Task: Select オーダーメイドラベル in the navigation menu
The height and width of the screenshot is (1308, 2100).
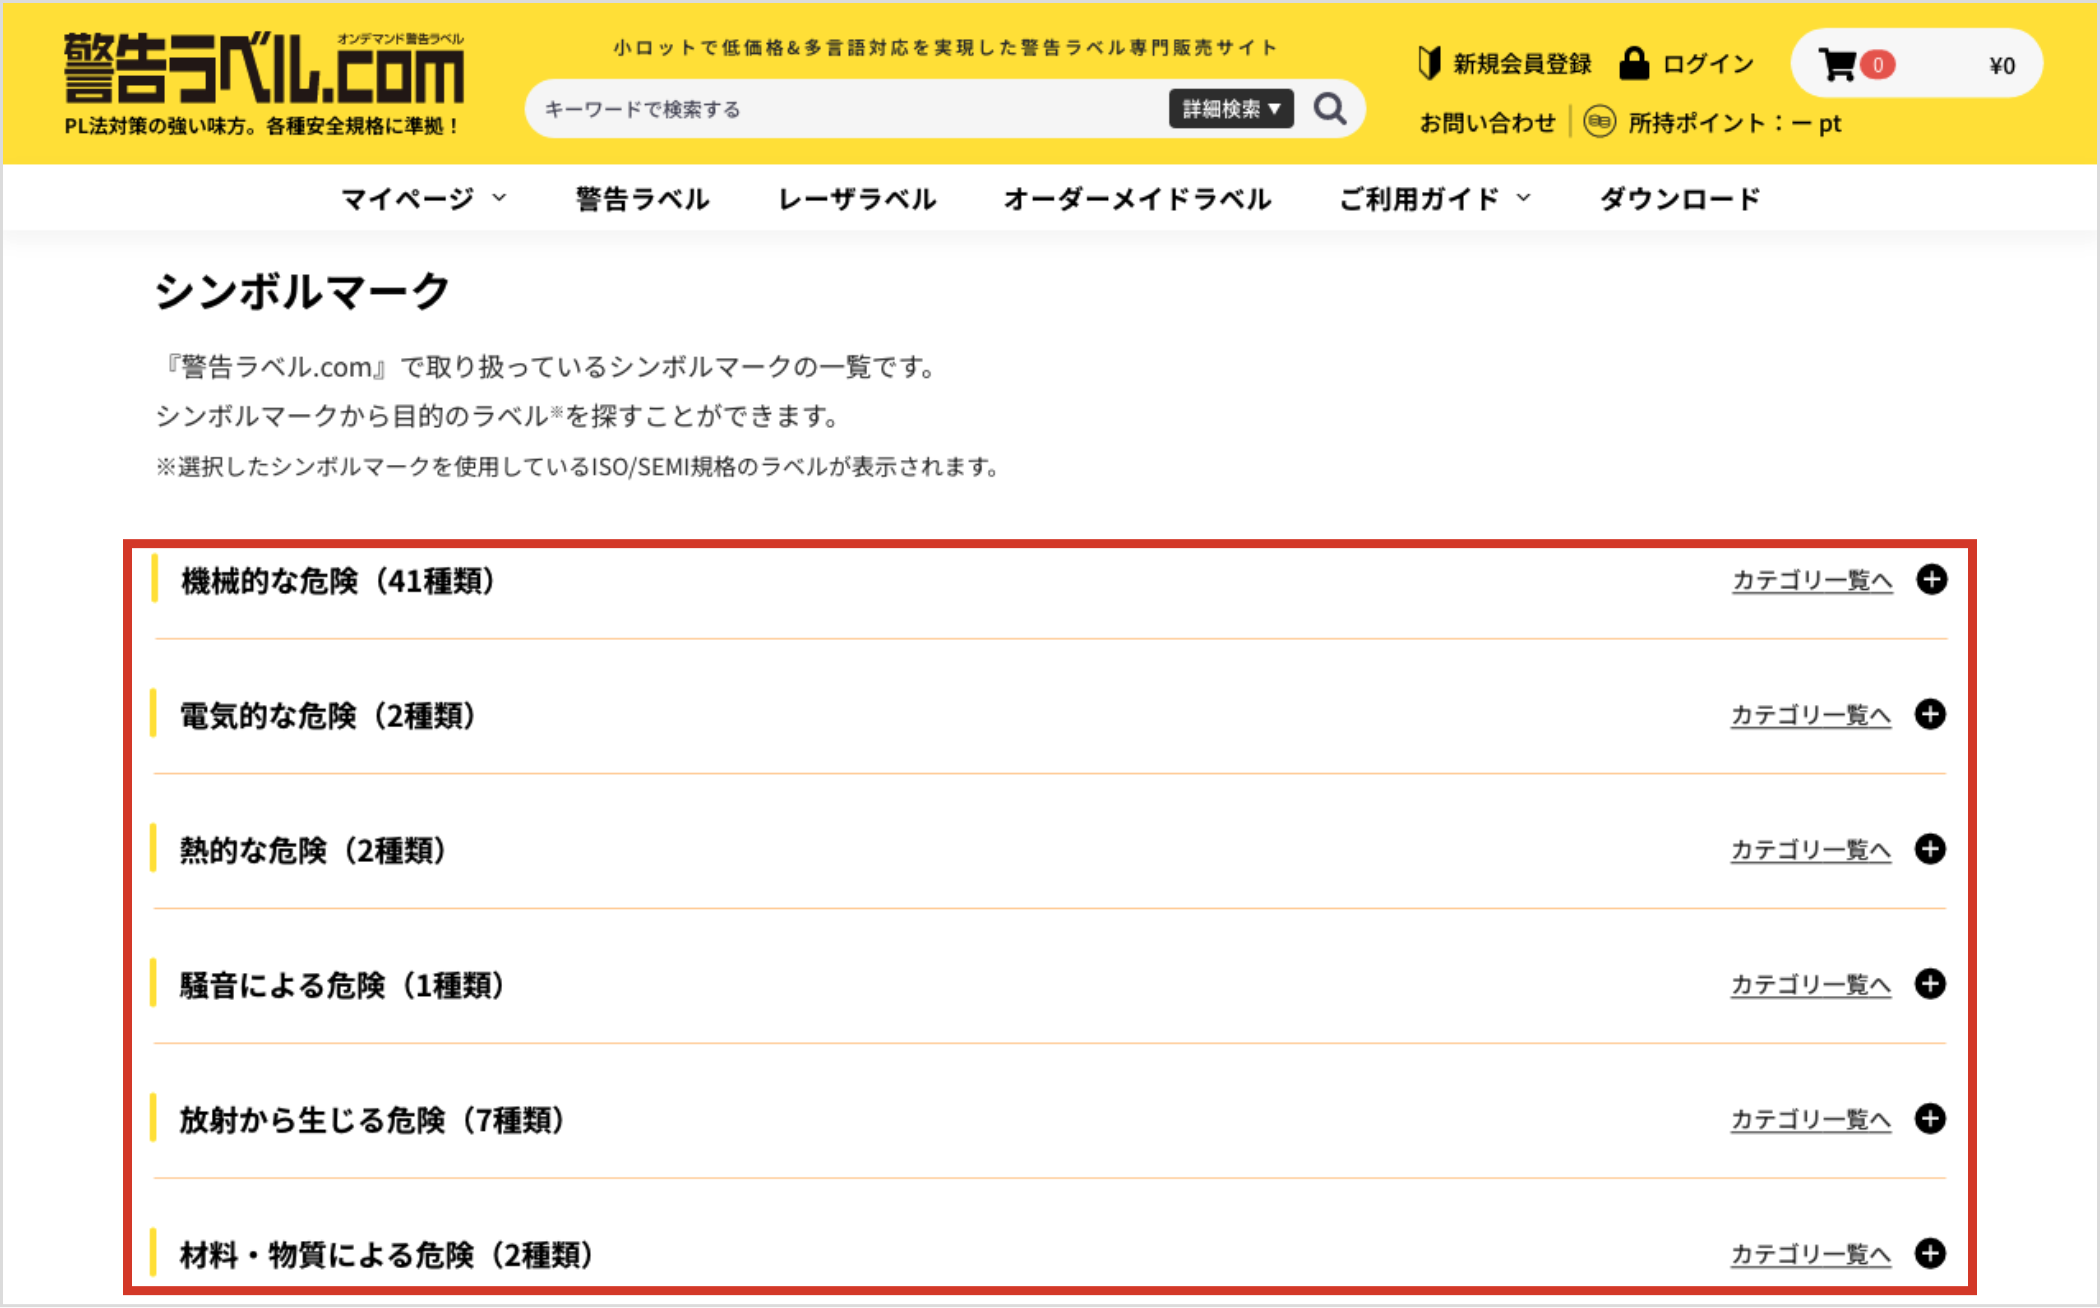Action: pyautogui.click(x=1137, y=198)
